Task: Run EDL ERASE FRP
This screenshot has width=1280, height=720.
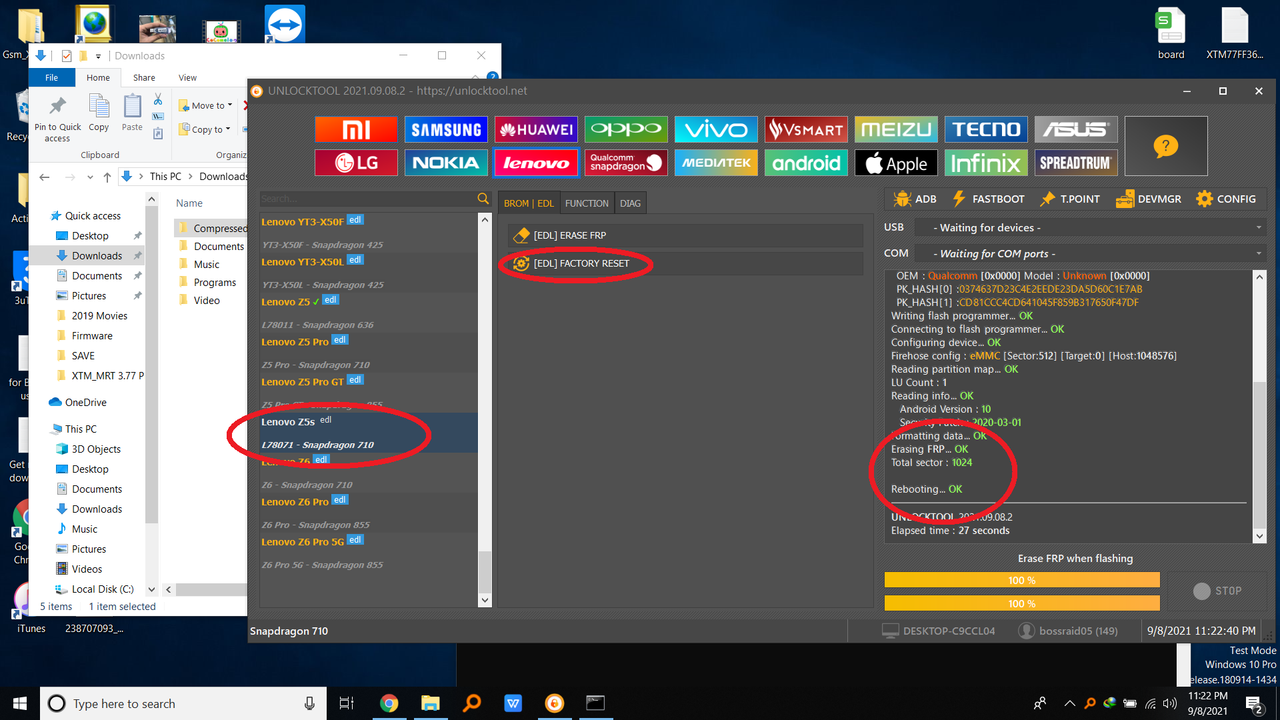Action: pos(685,235)
